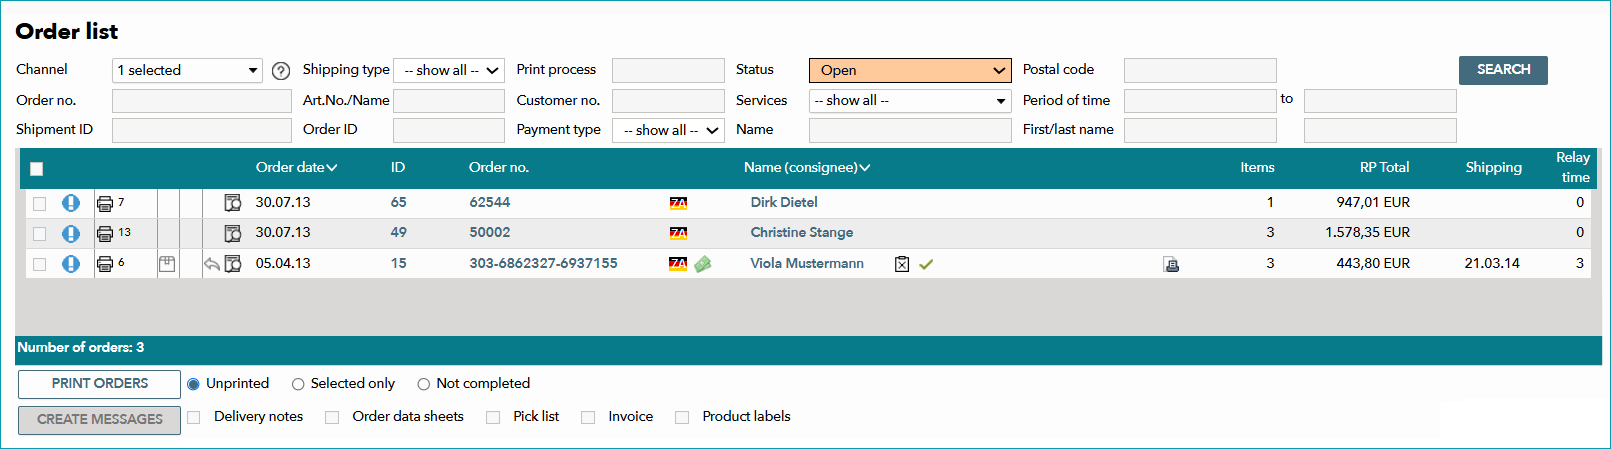Click the CREATE MESSAGES button
Screen dimensions: 1611x449
pyautogui.click(x=99, y=420)
